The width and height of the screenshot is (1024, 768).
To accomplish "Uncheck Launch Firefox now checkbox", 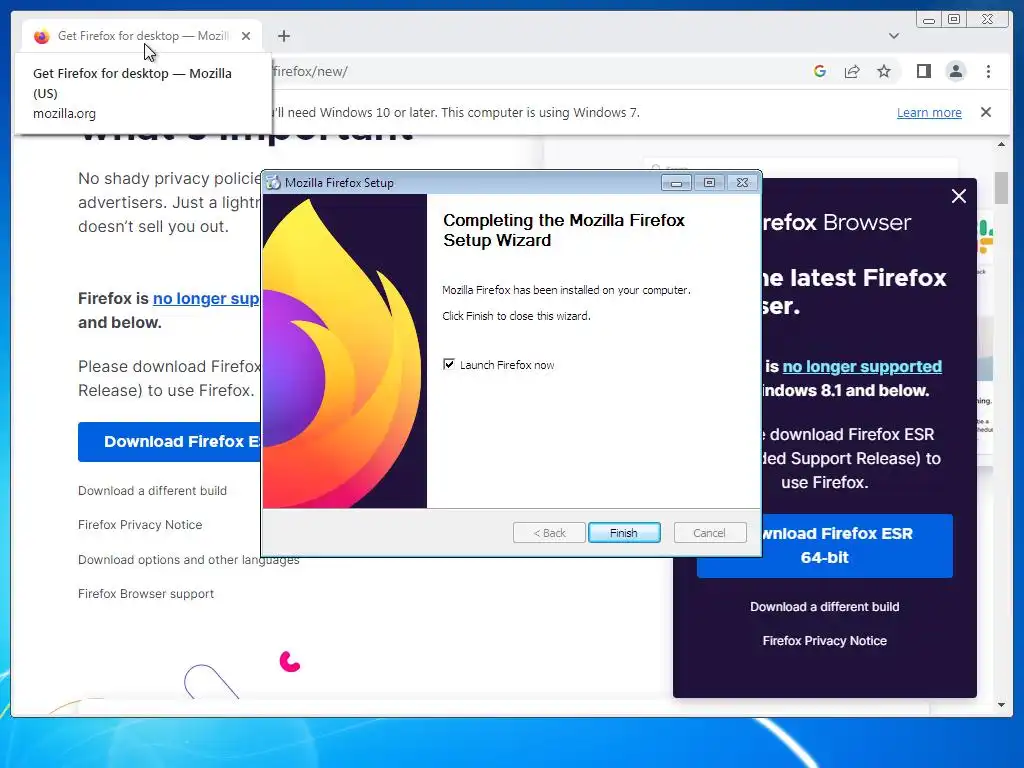I will click(449, 364).
